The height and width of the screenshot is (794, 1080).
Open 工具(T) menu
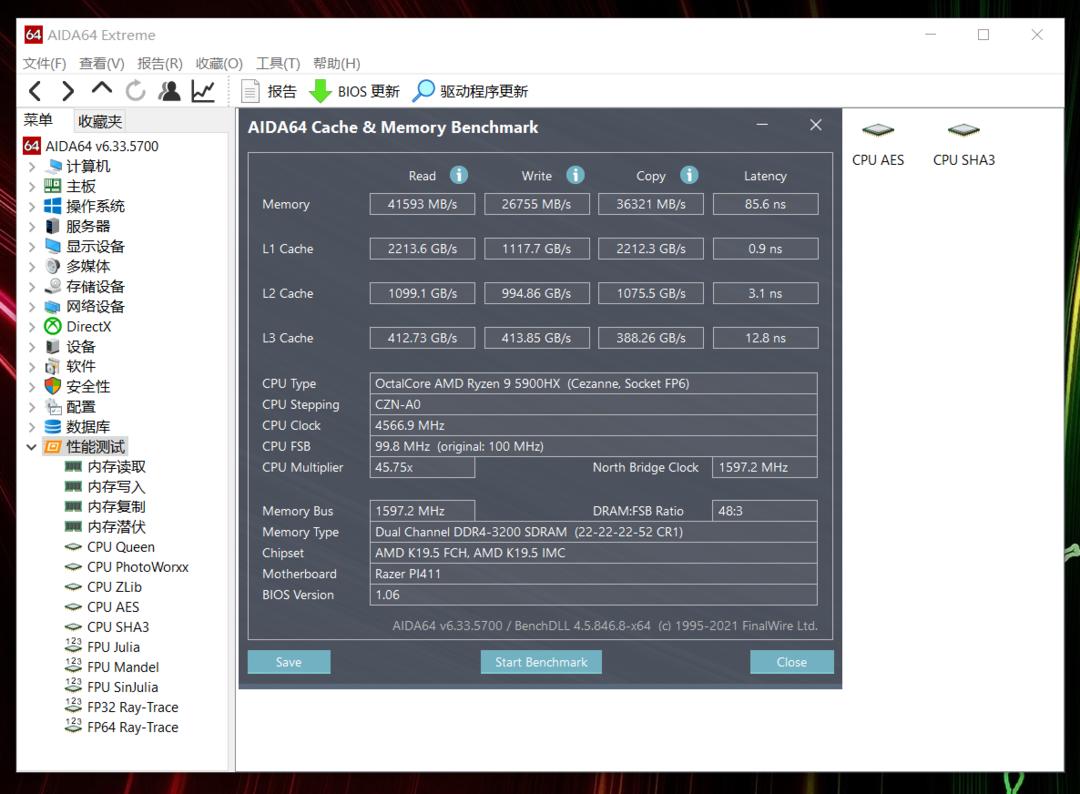click(x=278, y=63)
